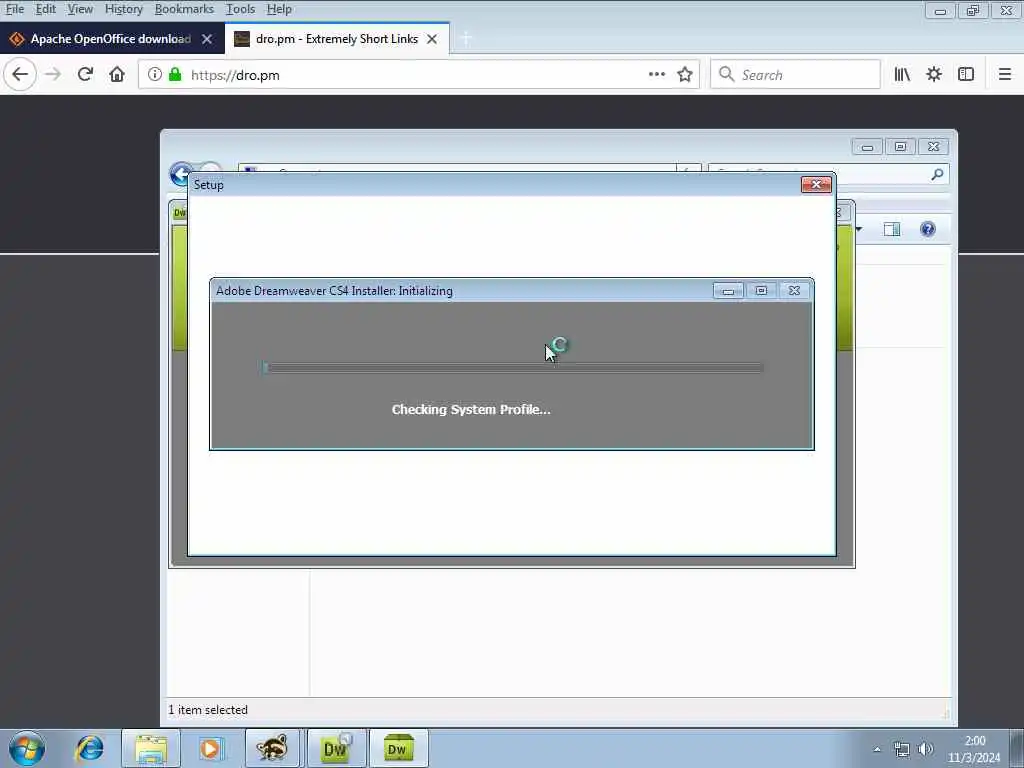
Task: Show hidden system tray icons
Action: [877, 750]
